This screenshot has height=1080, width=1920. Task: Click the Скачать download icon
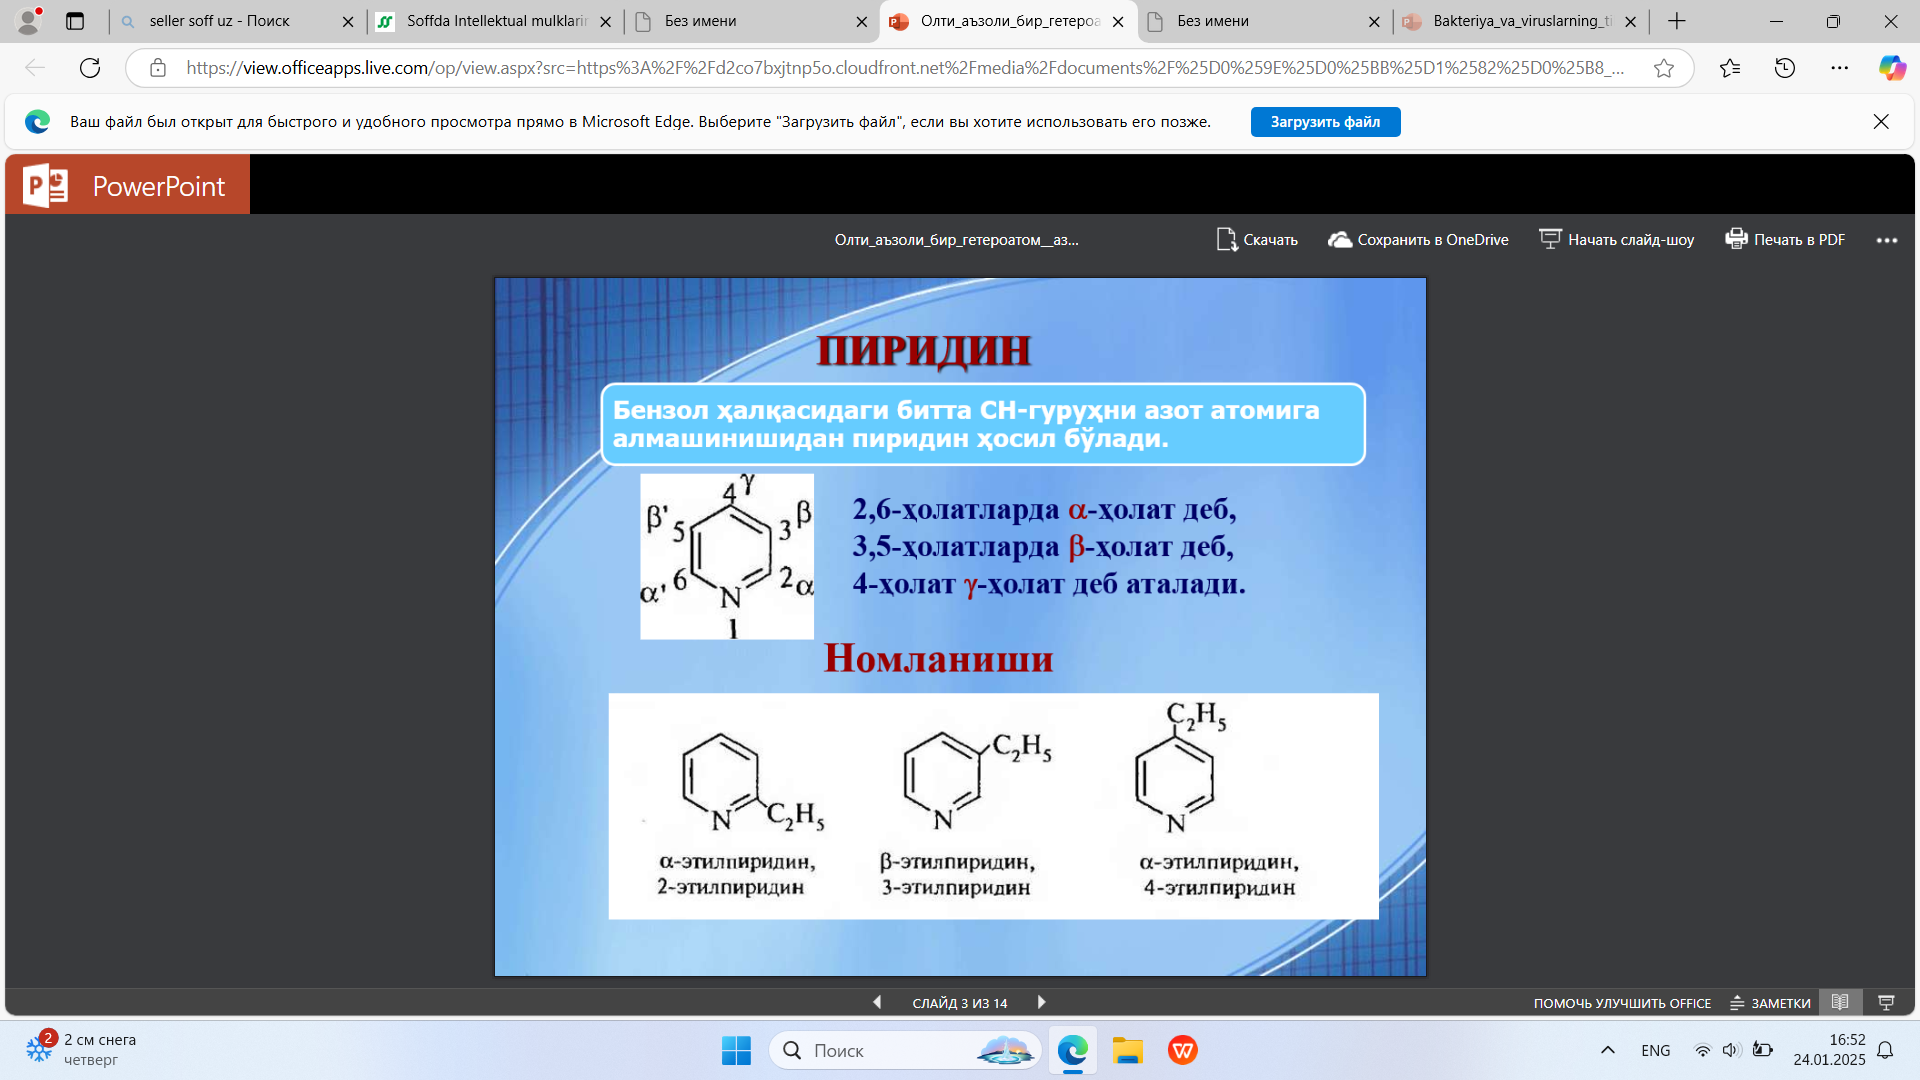1227,240
